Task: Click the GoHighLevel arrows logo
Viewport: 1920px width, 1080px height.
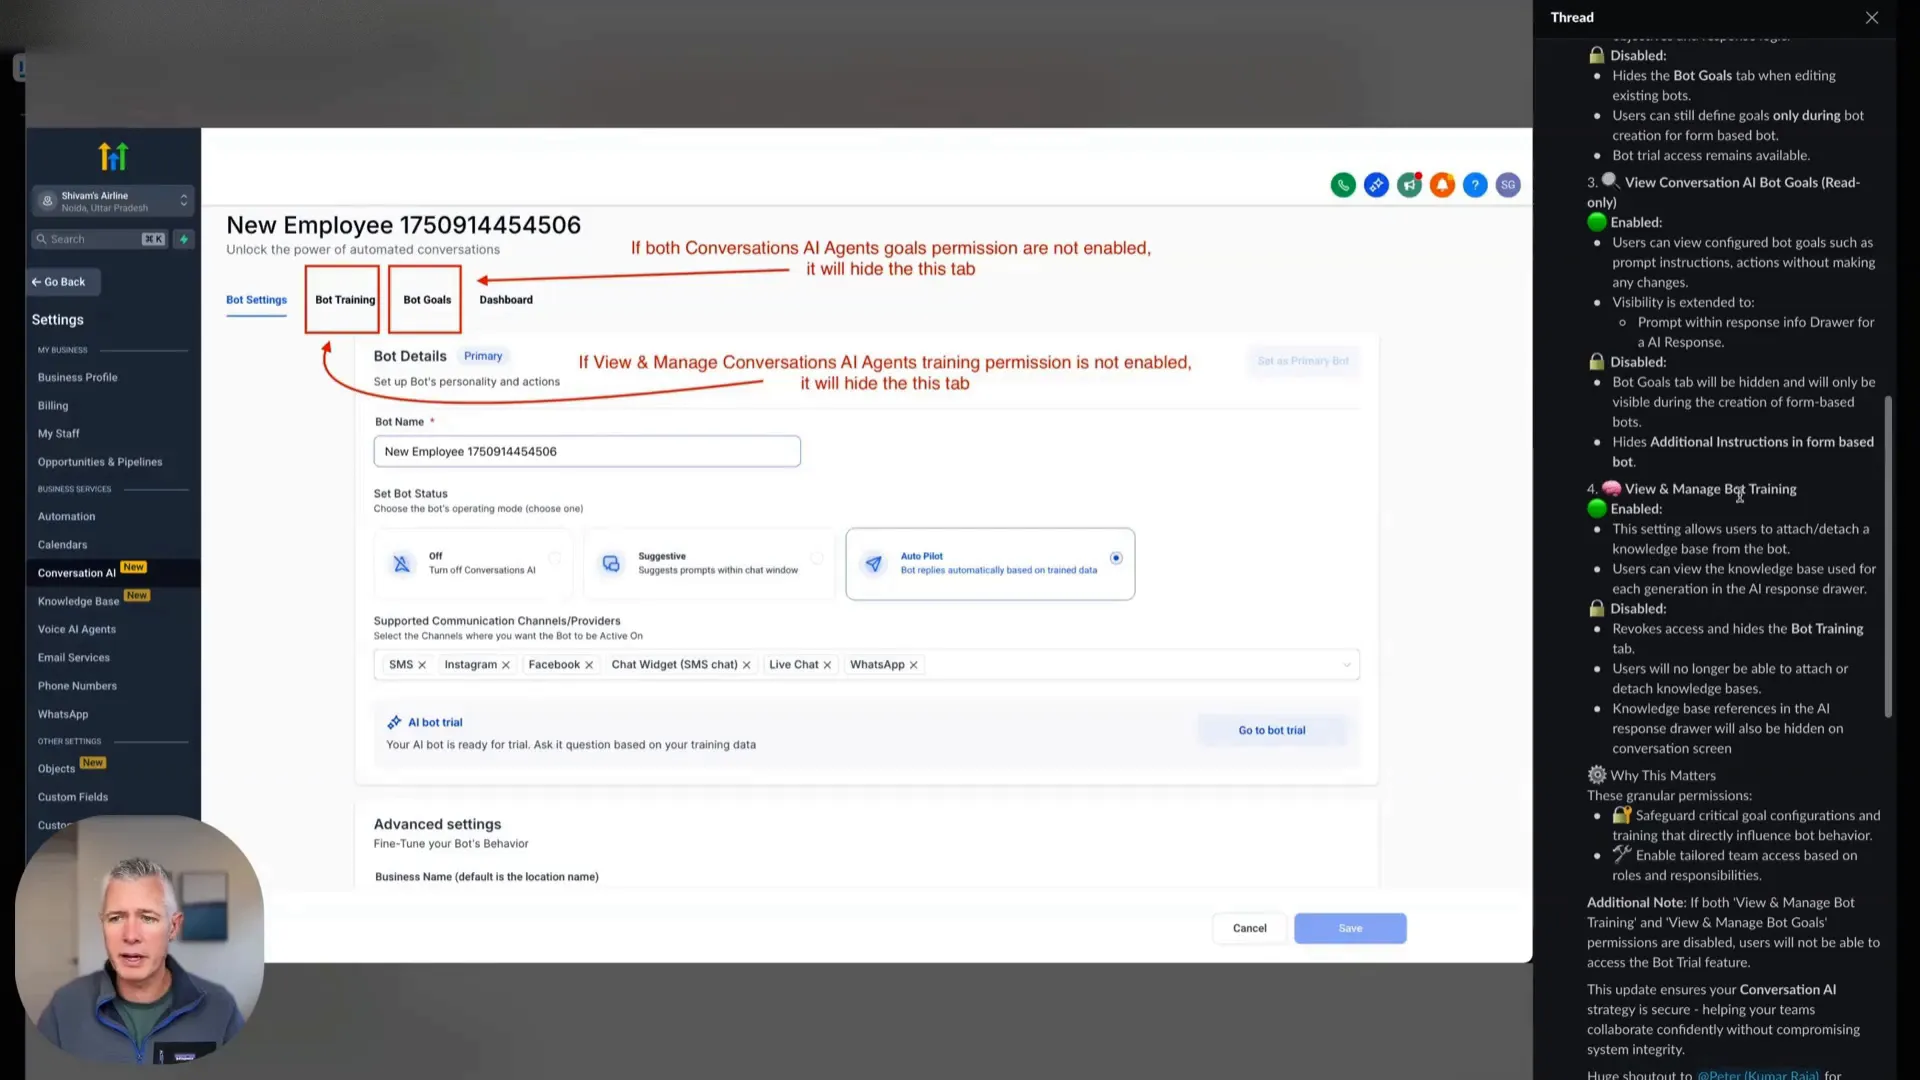Action: click(113, 156)
